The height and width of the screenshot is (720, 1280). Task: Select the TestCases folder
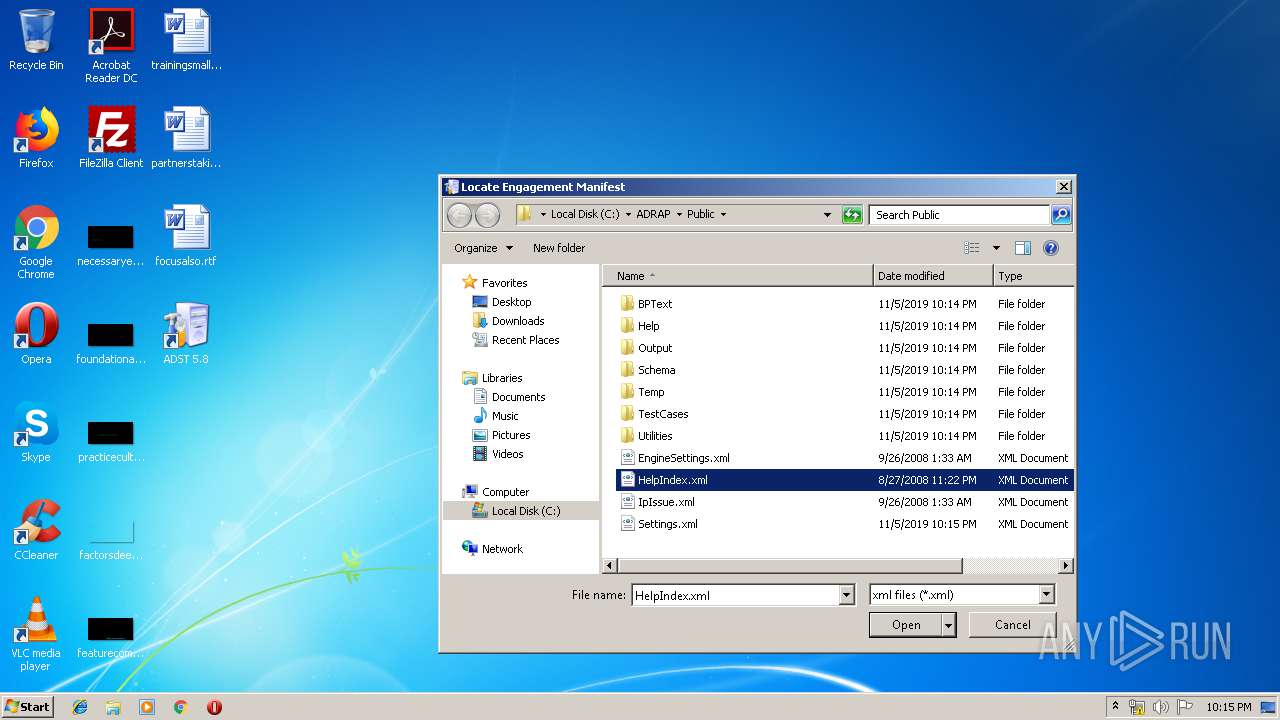(845, 414)
